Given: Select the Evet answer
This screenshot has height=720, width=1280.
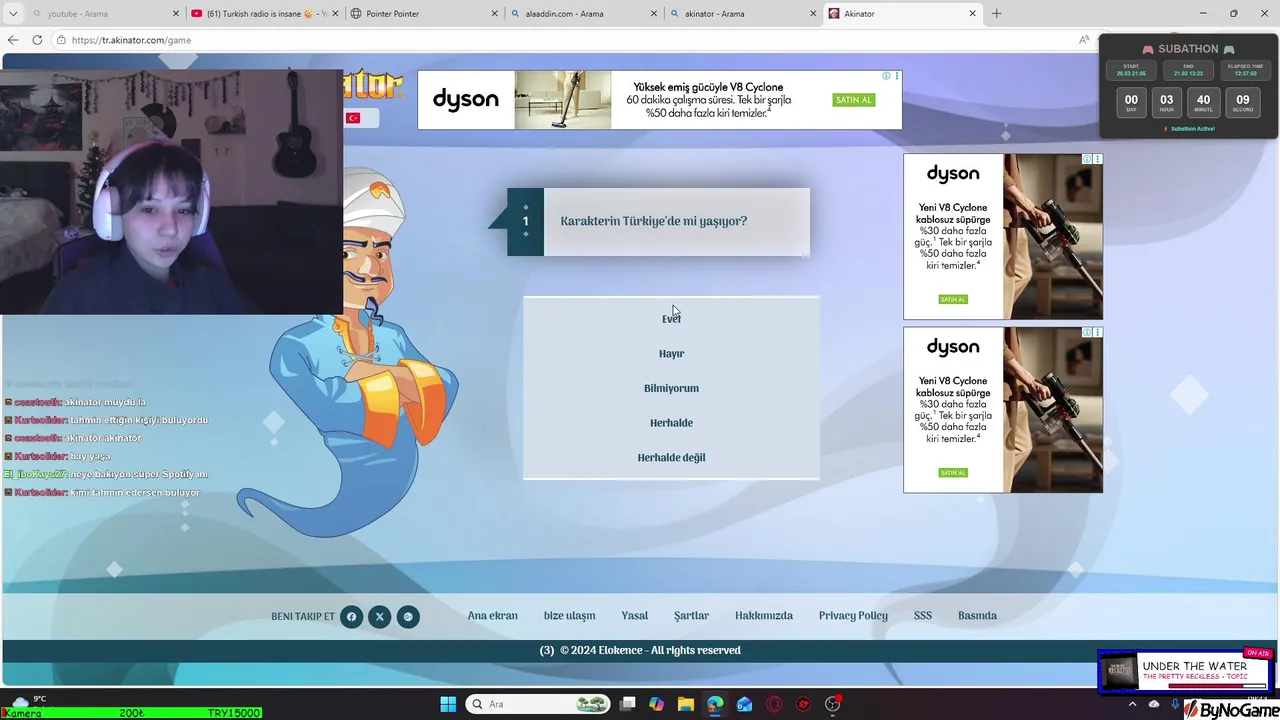Looking at the screenshot, I should point(671,319).
